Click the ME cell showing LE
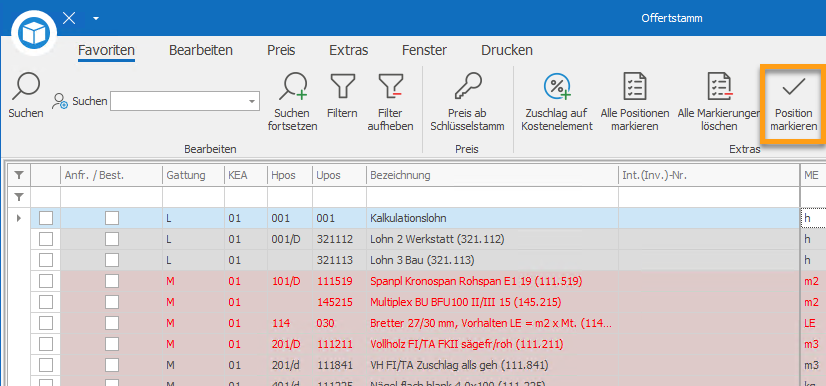This screenshot has height=386, width=826. point(813,323)
